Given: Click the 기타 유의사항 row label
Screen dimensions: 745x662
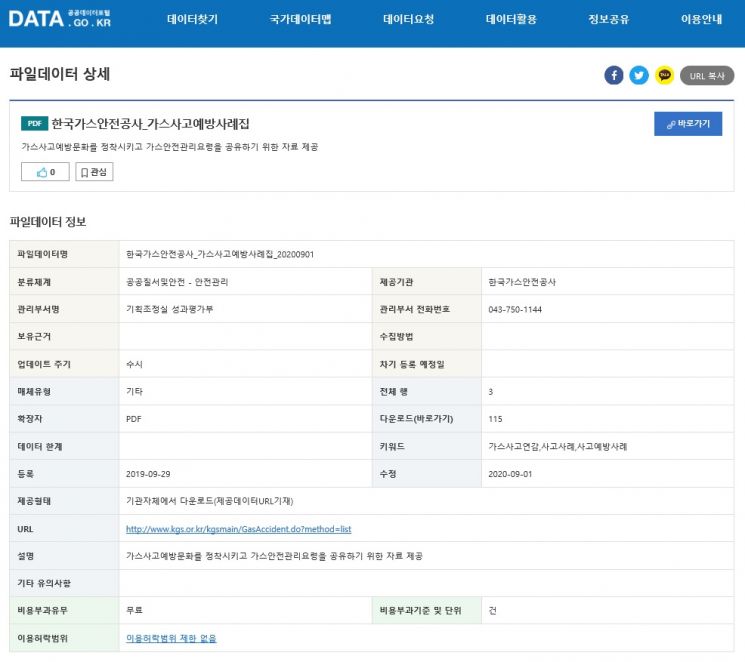Looking at the screenshot, I should (44, 583).
